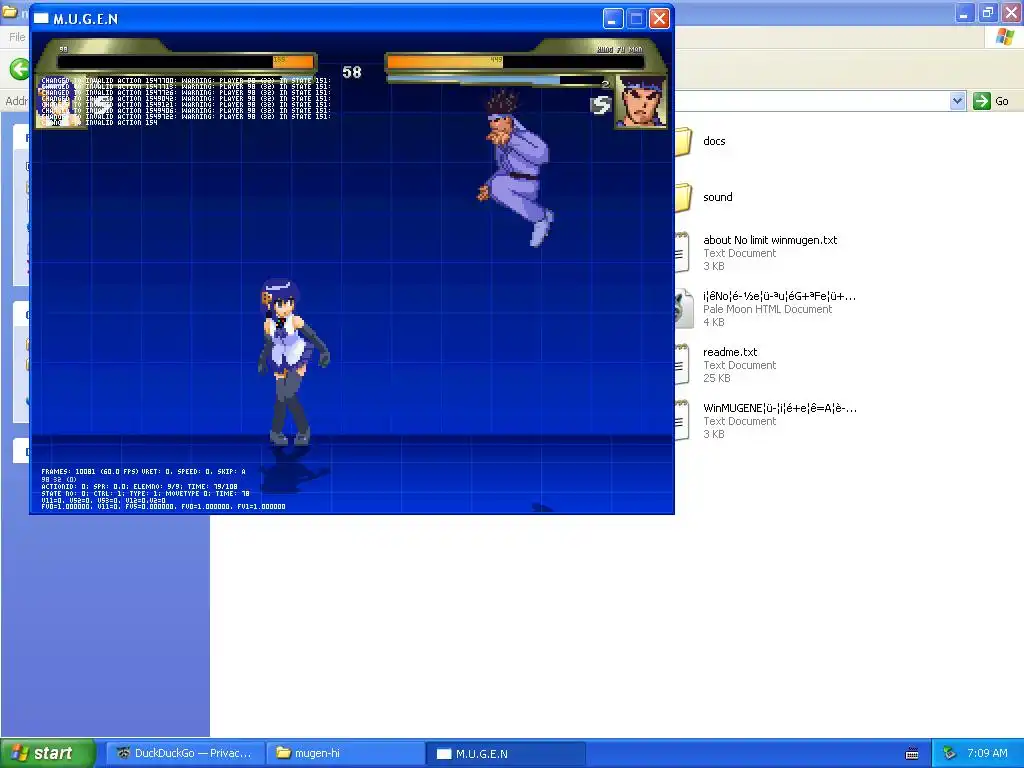Open the sound folder
The height and width of the screenshot is (768, 1024).
click(717, 197)
